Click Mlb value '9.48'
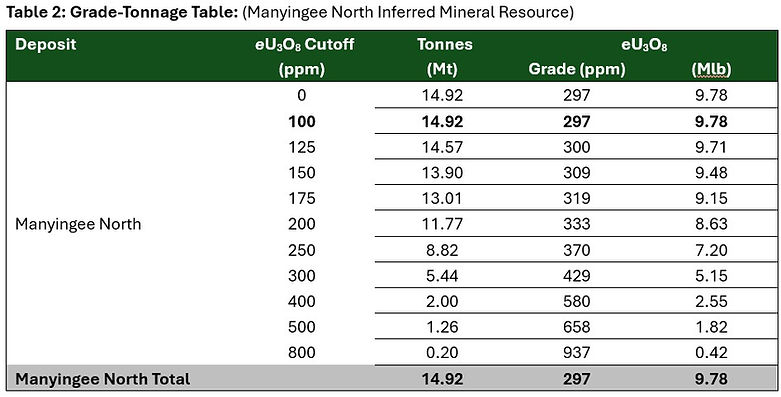The height and width of the screenshot is (397, 781). (x=711, y=173)
